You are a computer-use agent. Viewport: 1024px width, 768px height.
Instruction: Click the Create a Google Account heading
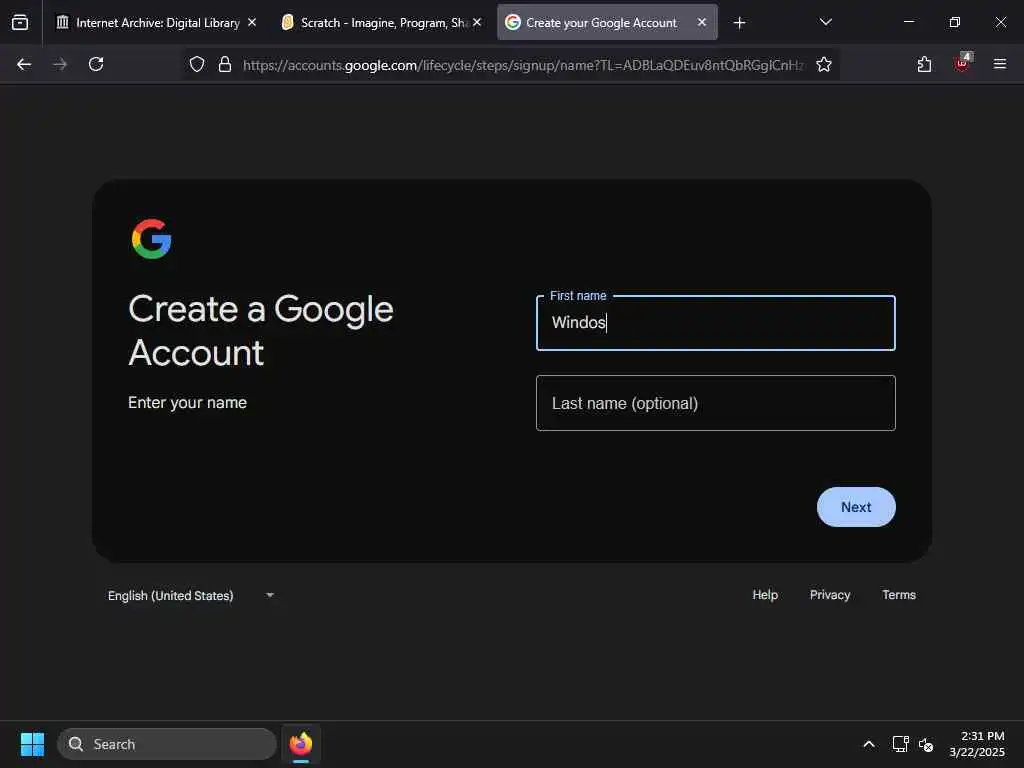261,330
